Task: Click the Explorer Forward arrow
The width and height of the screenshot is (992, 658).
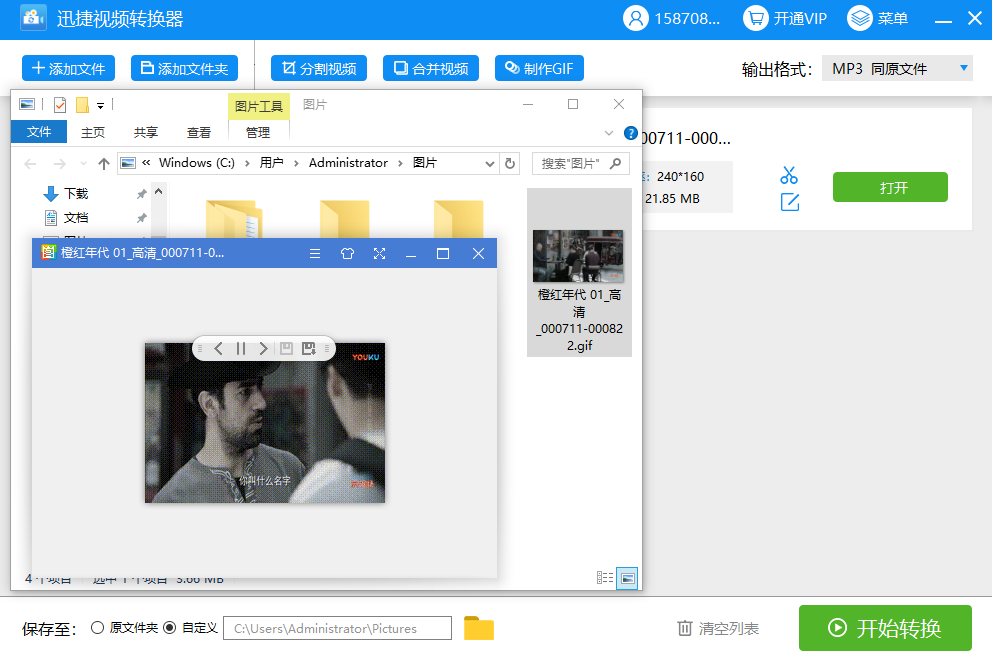Action: click(x=60, y=164)
